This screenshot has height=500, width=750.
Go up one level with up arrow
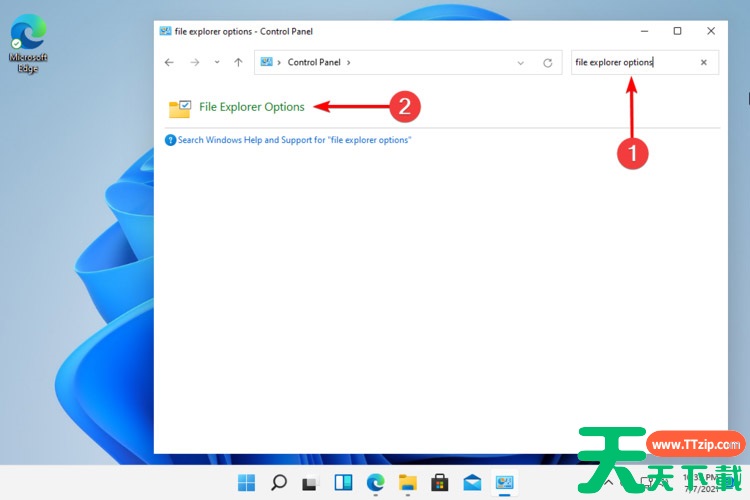click(238, 63)
